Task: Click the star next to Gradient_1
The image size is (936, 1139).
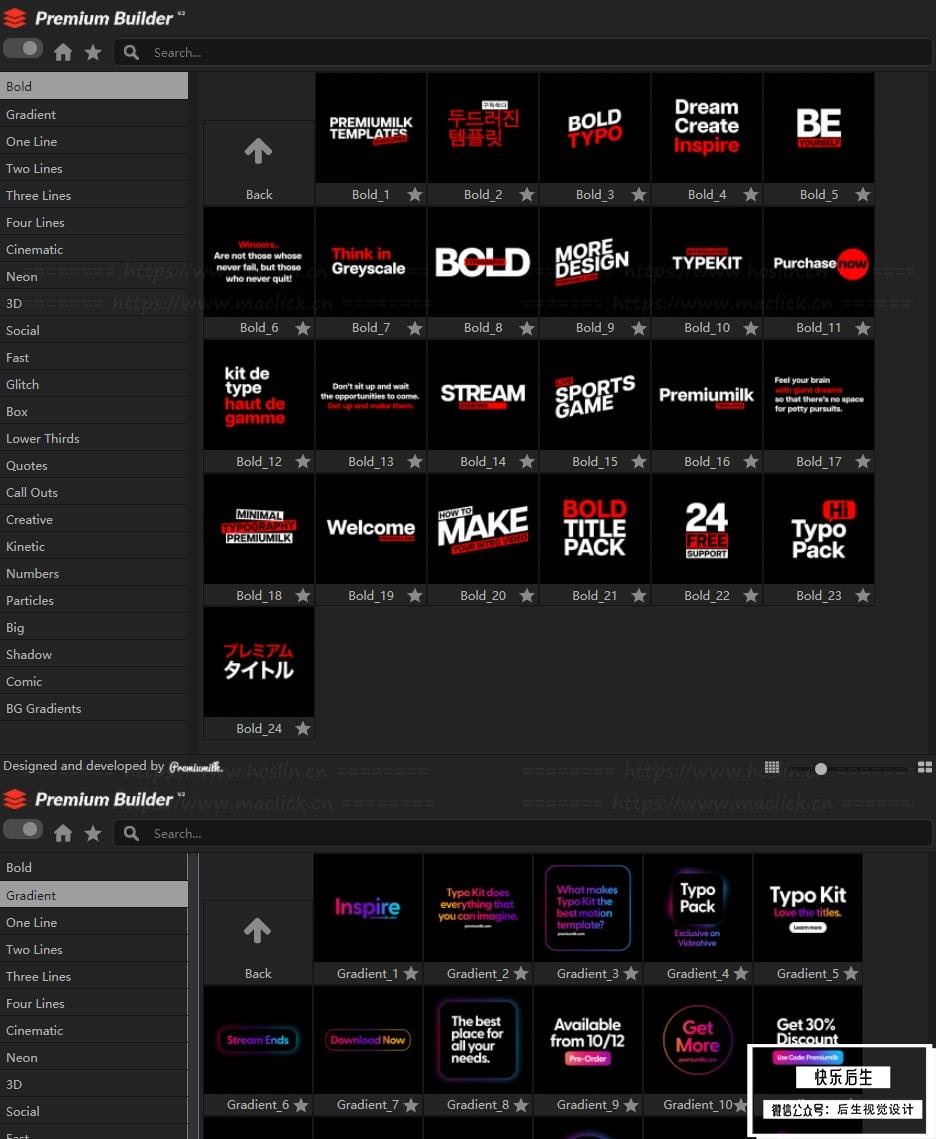Action: (x=411, y=973)
